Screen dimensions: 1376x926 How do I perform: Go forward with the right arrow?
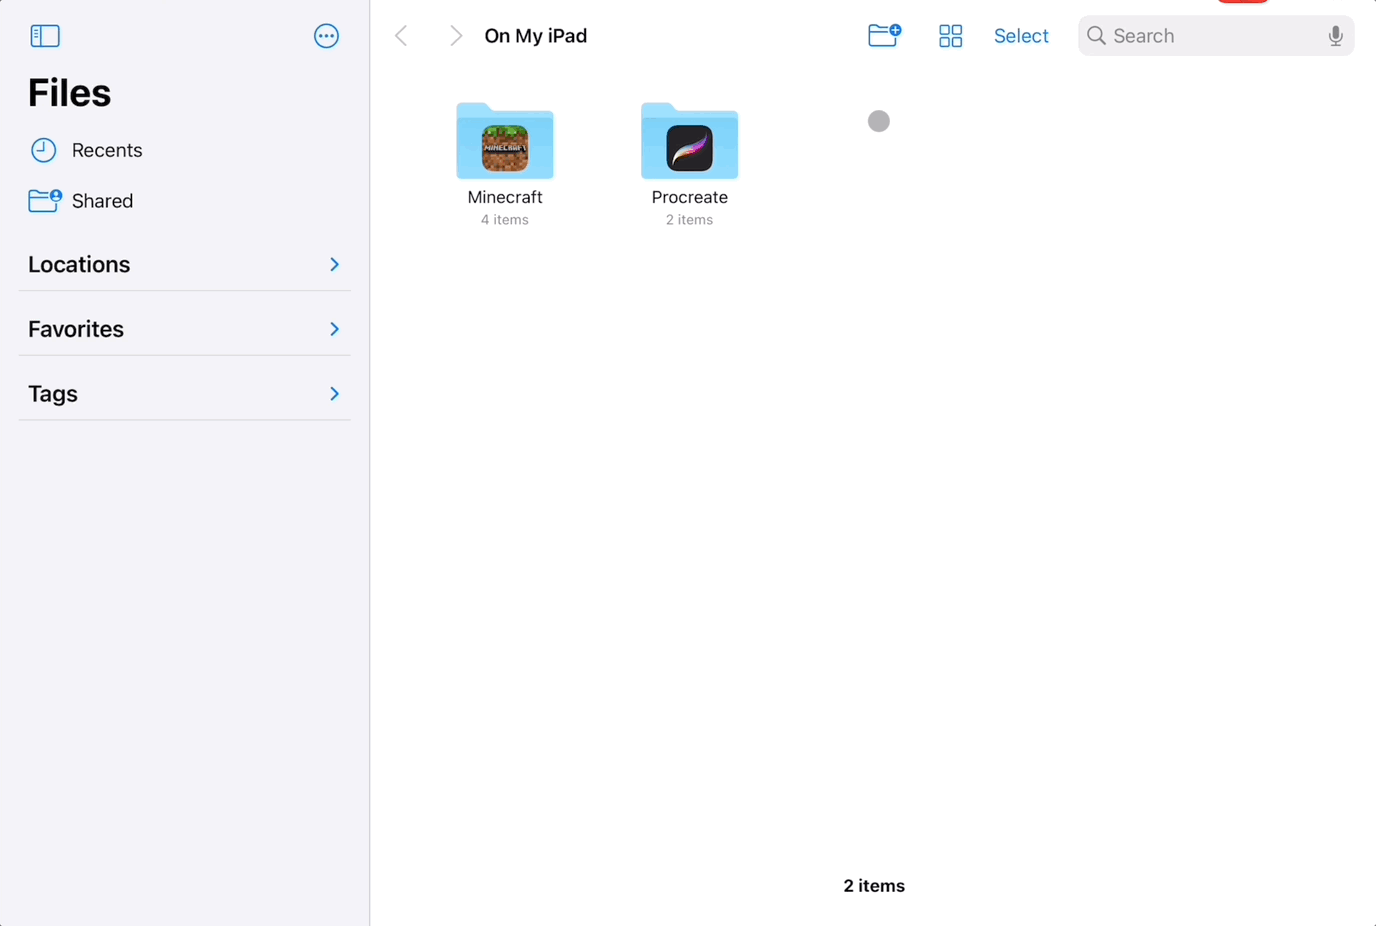(456, 36)
